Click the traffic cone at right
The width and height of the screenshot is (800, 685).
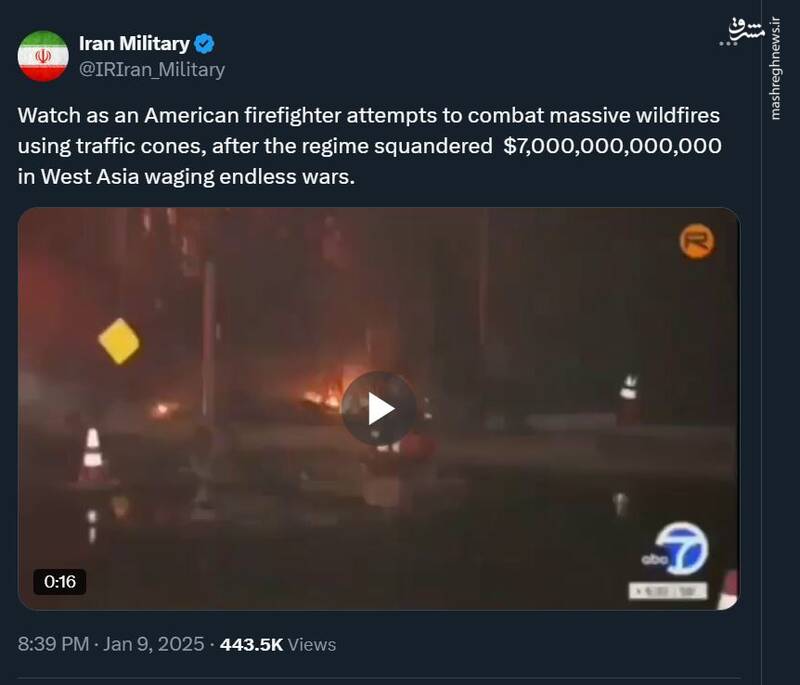[629, 398]
